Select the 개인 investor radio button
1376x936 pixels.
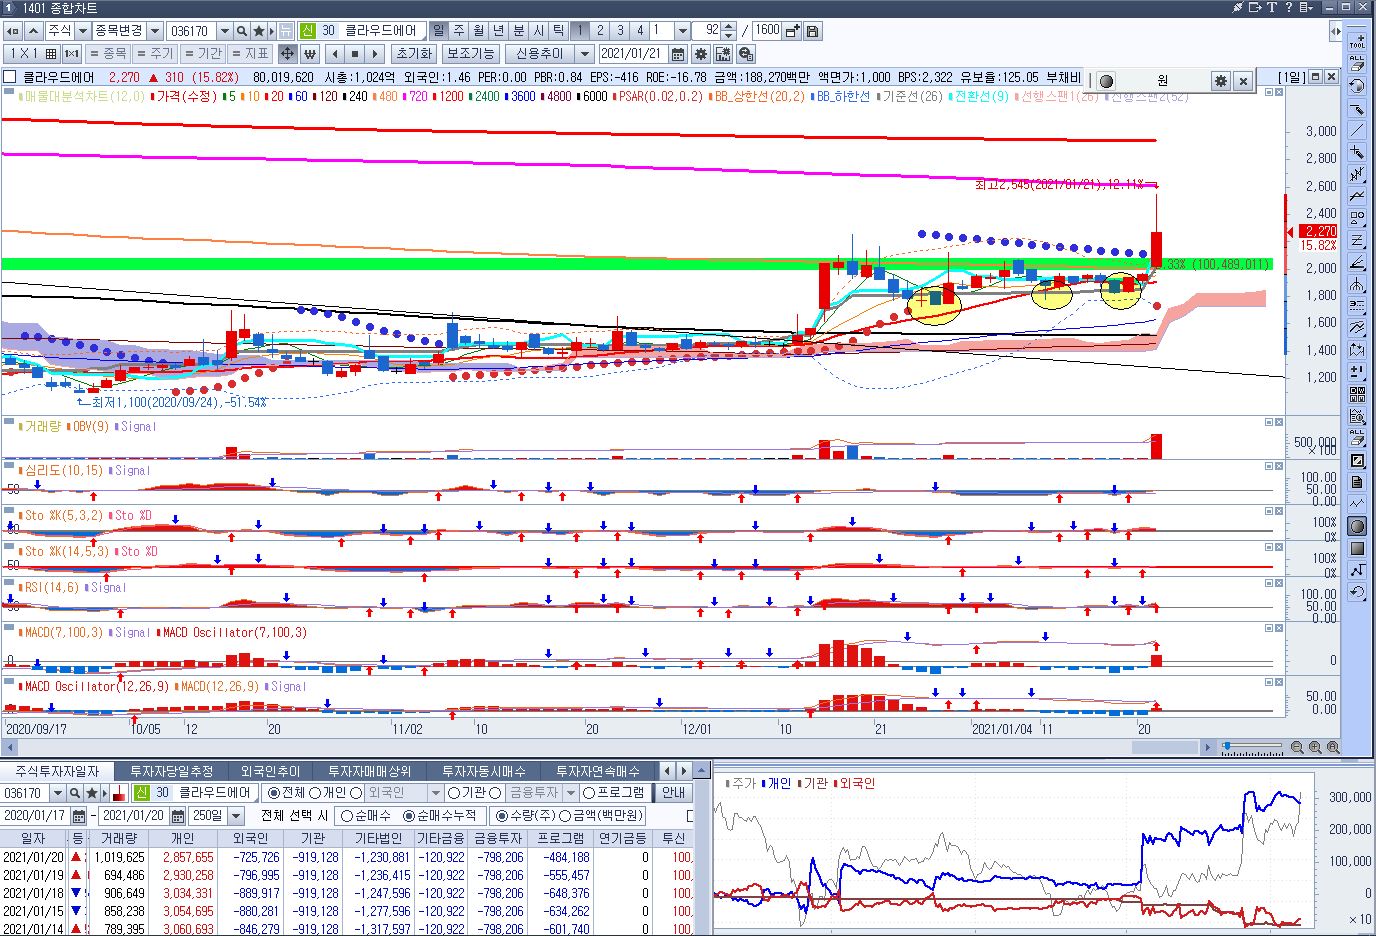(x=315, y=793)
